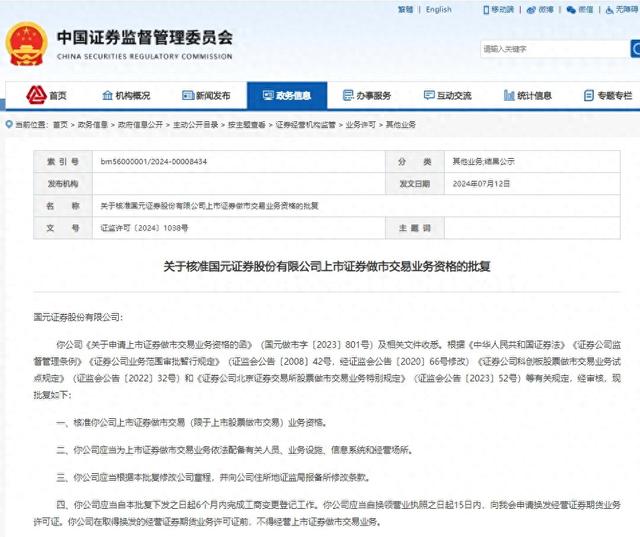640x537 pixels.
Task: Focus the keyword search input field
Action: [x=555, y=49]
